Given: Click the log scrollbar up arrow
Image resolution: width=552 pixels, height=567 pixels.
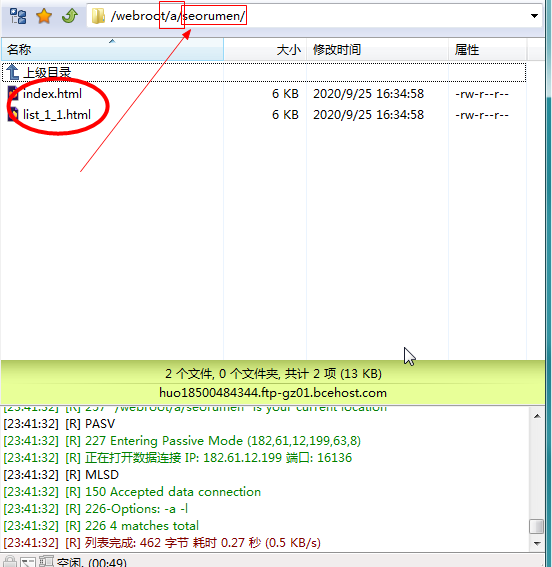Looking at the screenshot, I should [x=537, y=416].
